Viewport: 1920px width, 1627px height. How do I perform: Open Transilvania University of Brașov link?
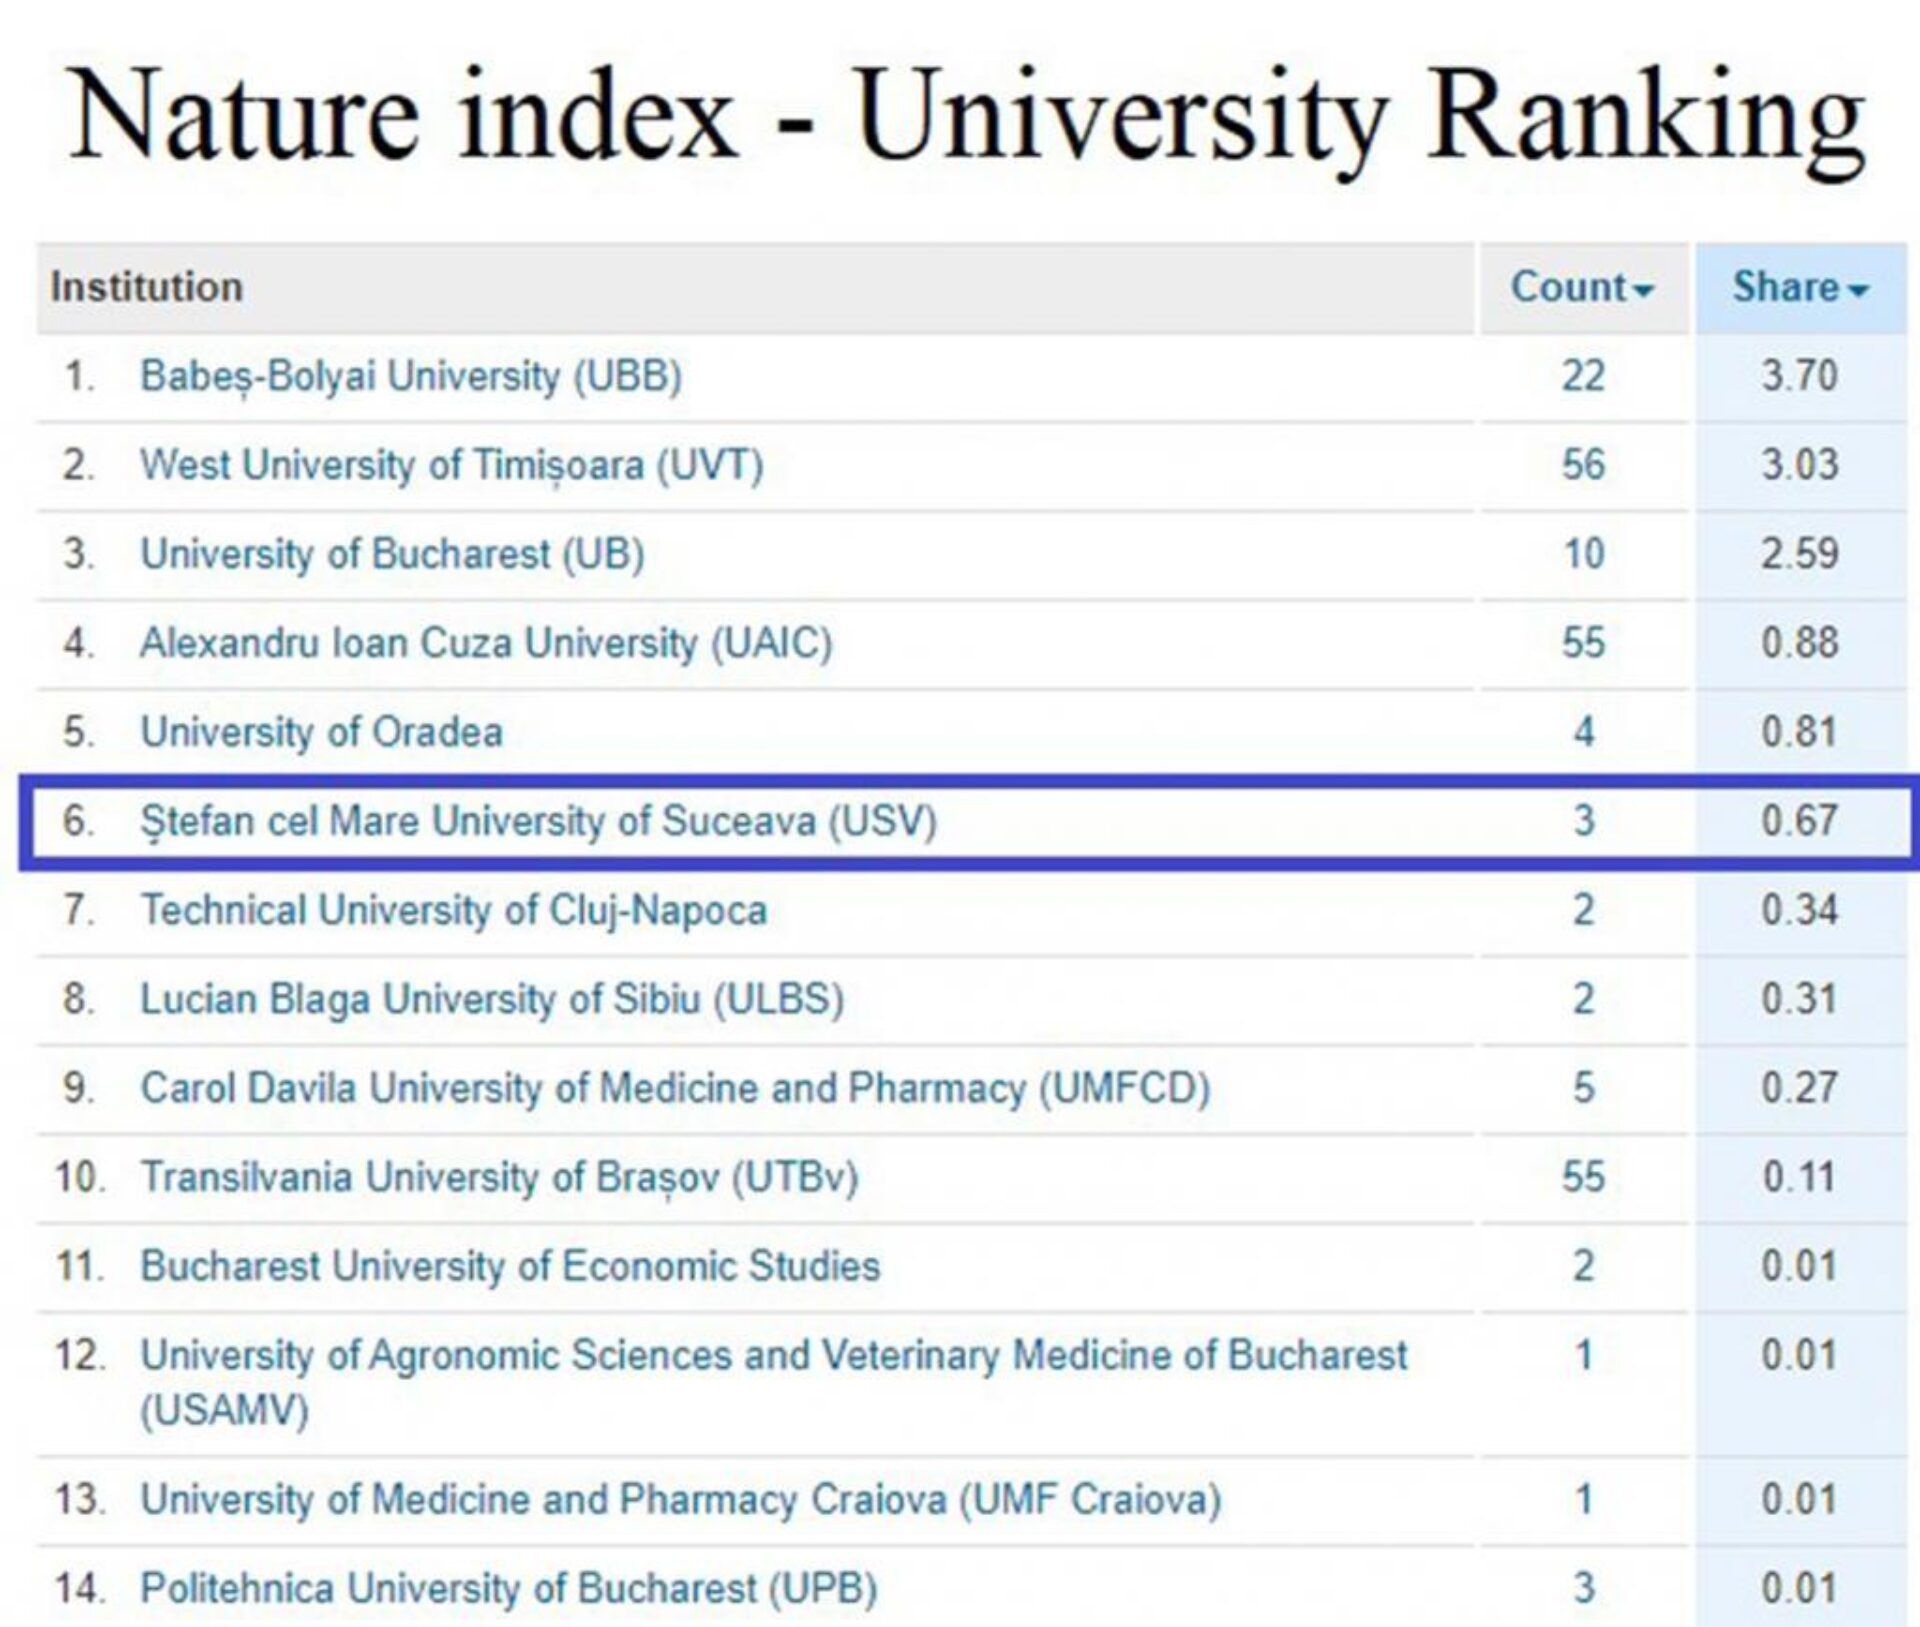[499, 1177]
